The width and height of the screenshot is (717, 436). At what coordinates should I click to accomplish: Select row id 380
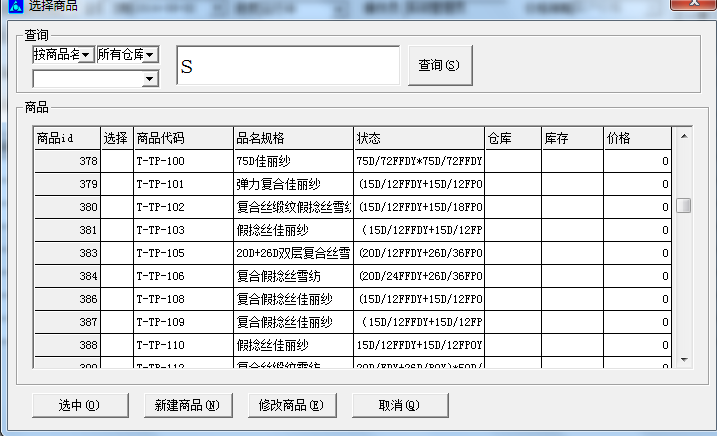pyautogui.click(x=67, y=207)
